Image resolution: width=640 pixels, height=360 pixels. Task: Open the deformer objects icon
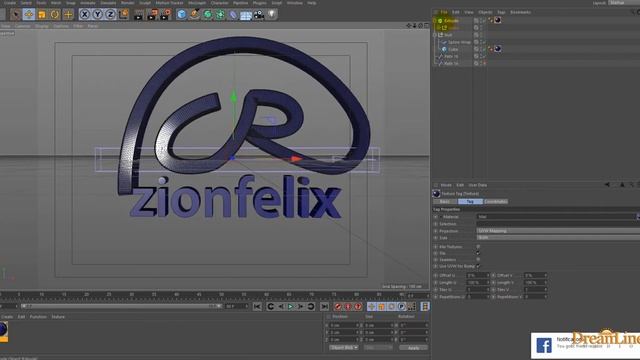(x=233, y=15)
